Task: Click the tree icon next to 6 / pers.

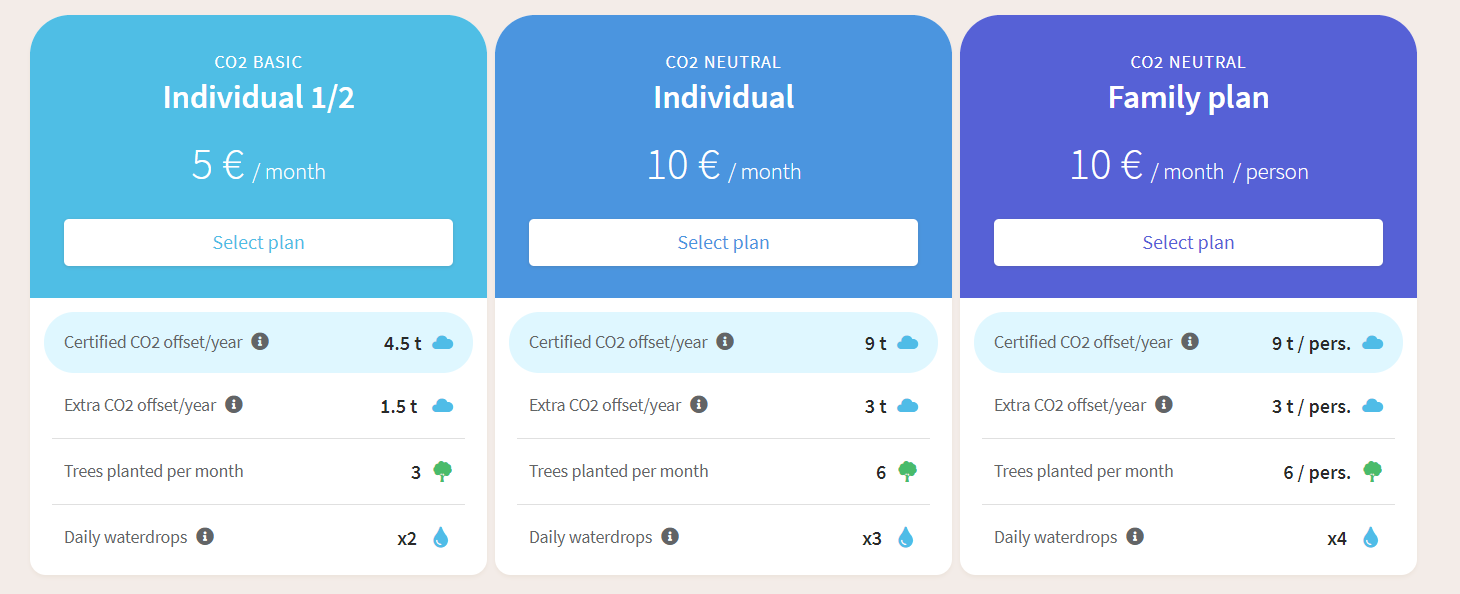Action: (1372, 471)
